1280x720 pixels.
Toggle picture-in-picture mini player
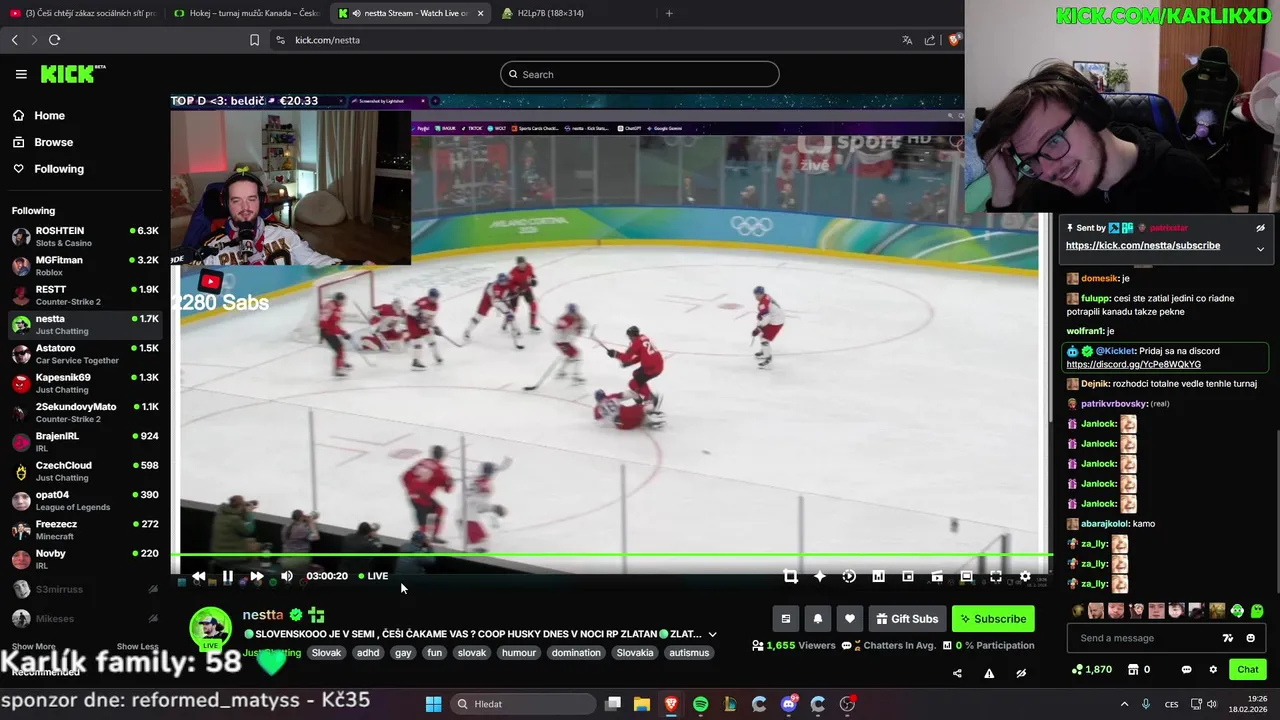point(908,576)
